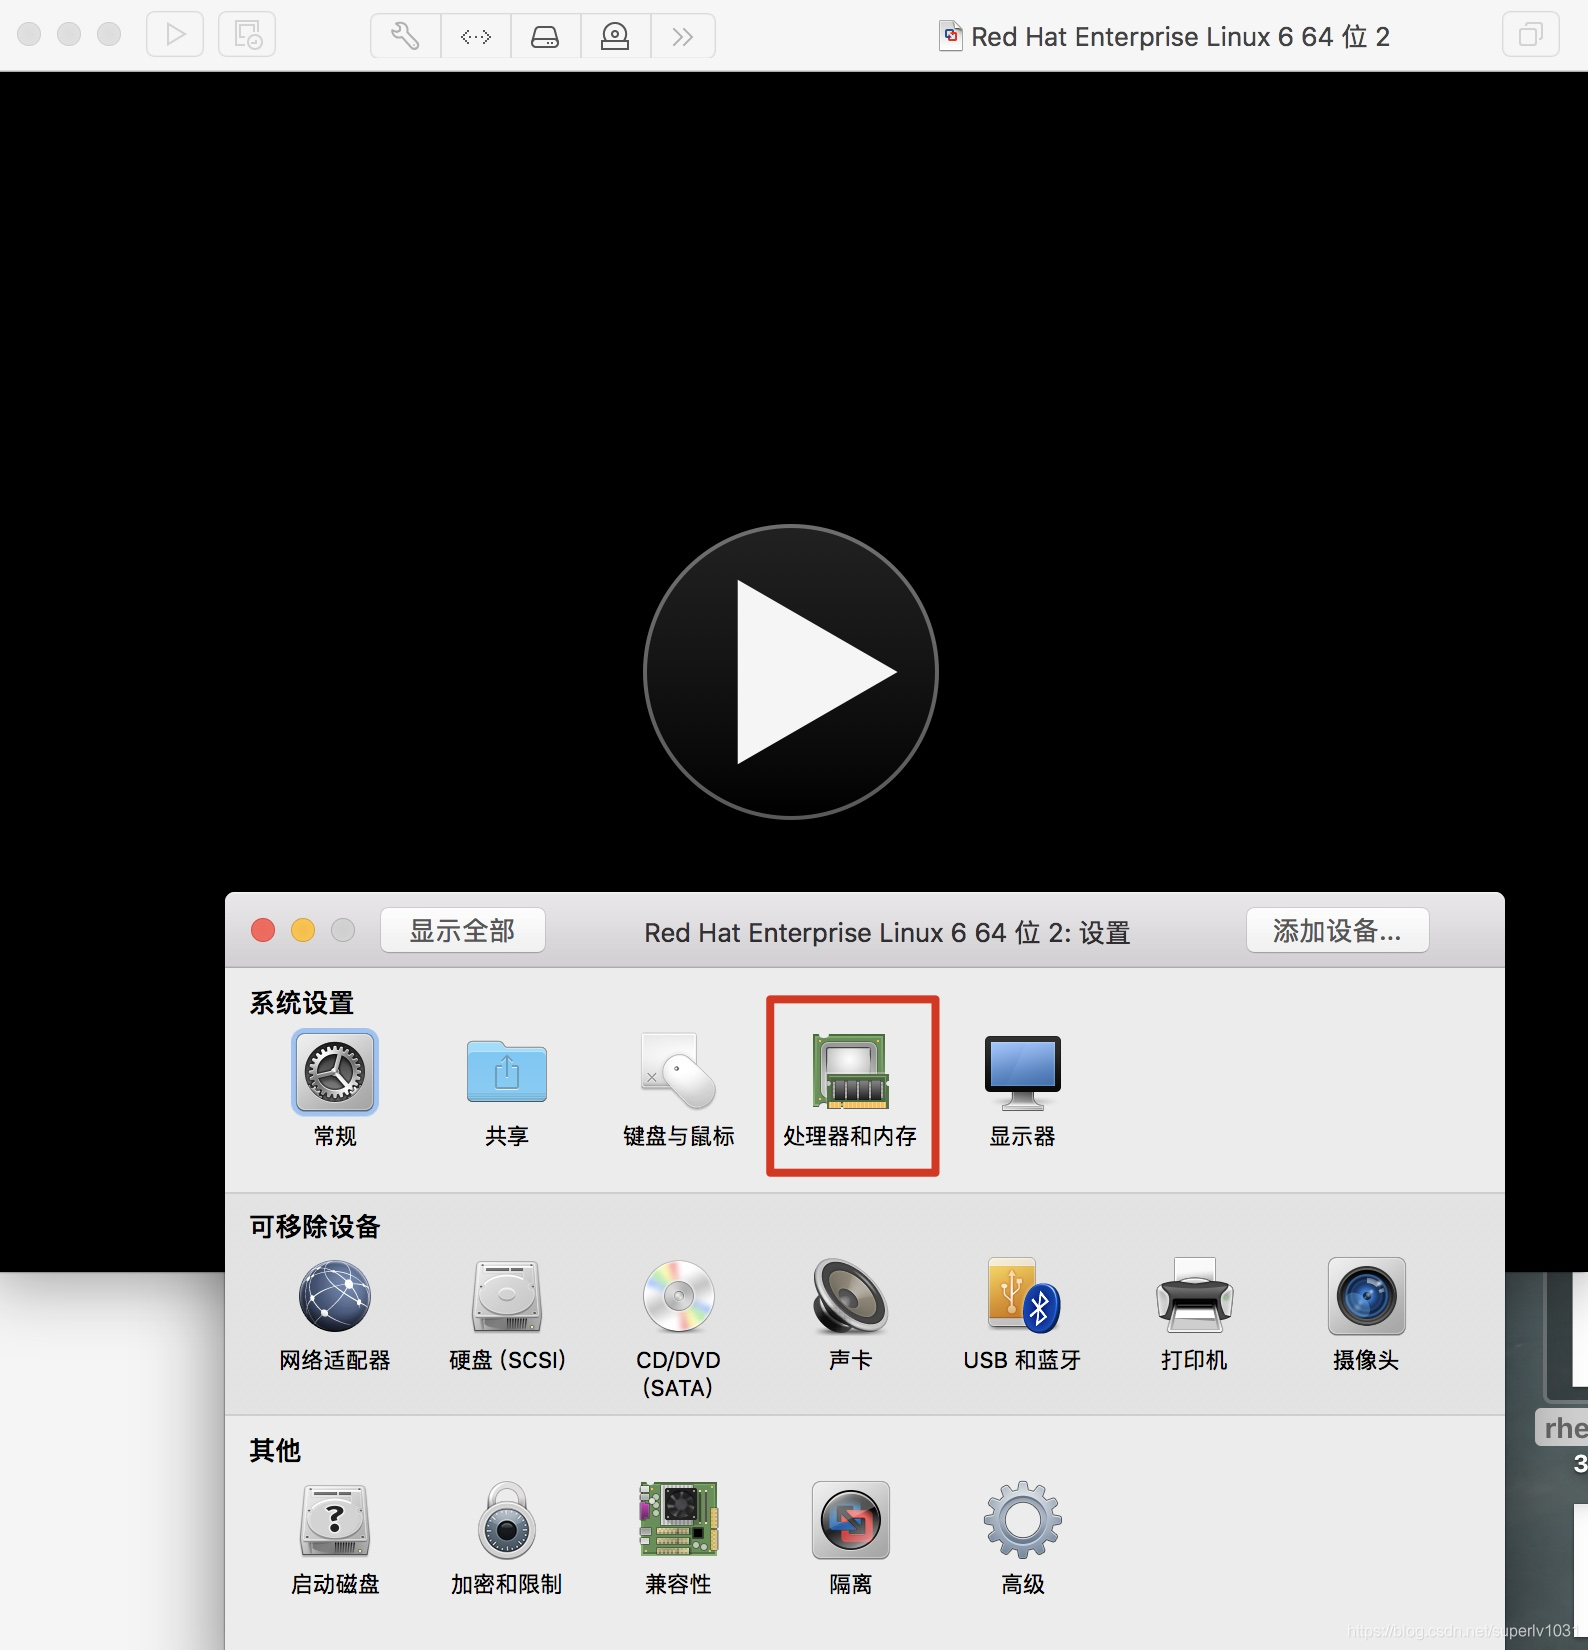Click the play toolbar button to start VM

175,35
